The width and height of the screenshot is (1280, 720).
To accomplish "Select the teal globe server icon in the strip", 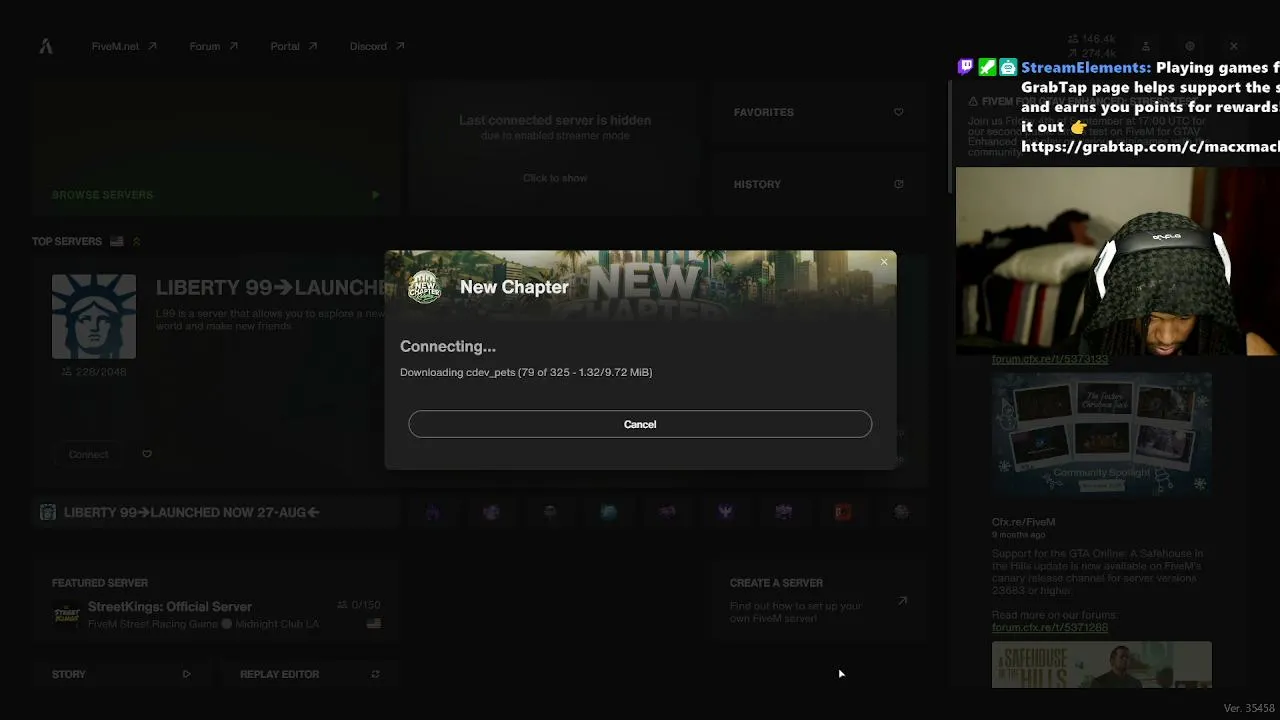I will click(x=608, y=512).
